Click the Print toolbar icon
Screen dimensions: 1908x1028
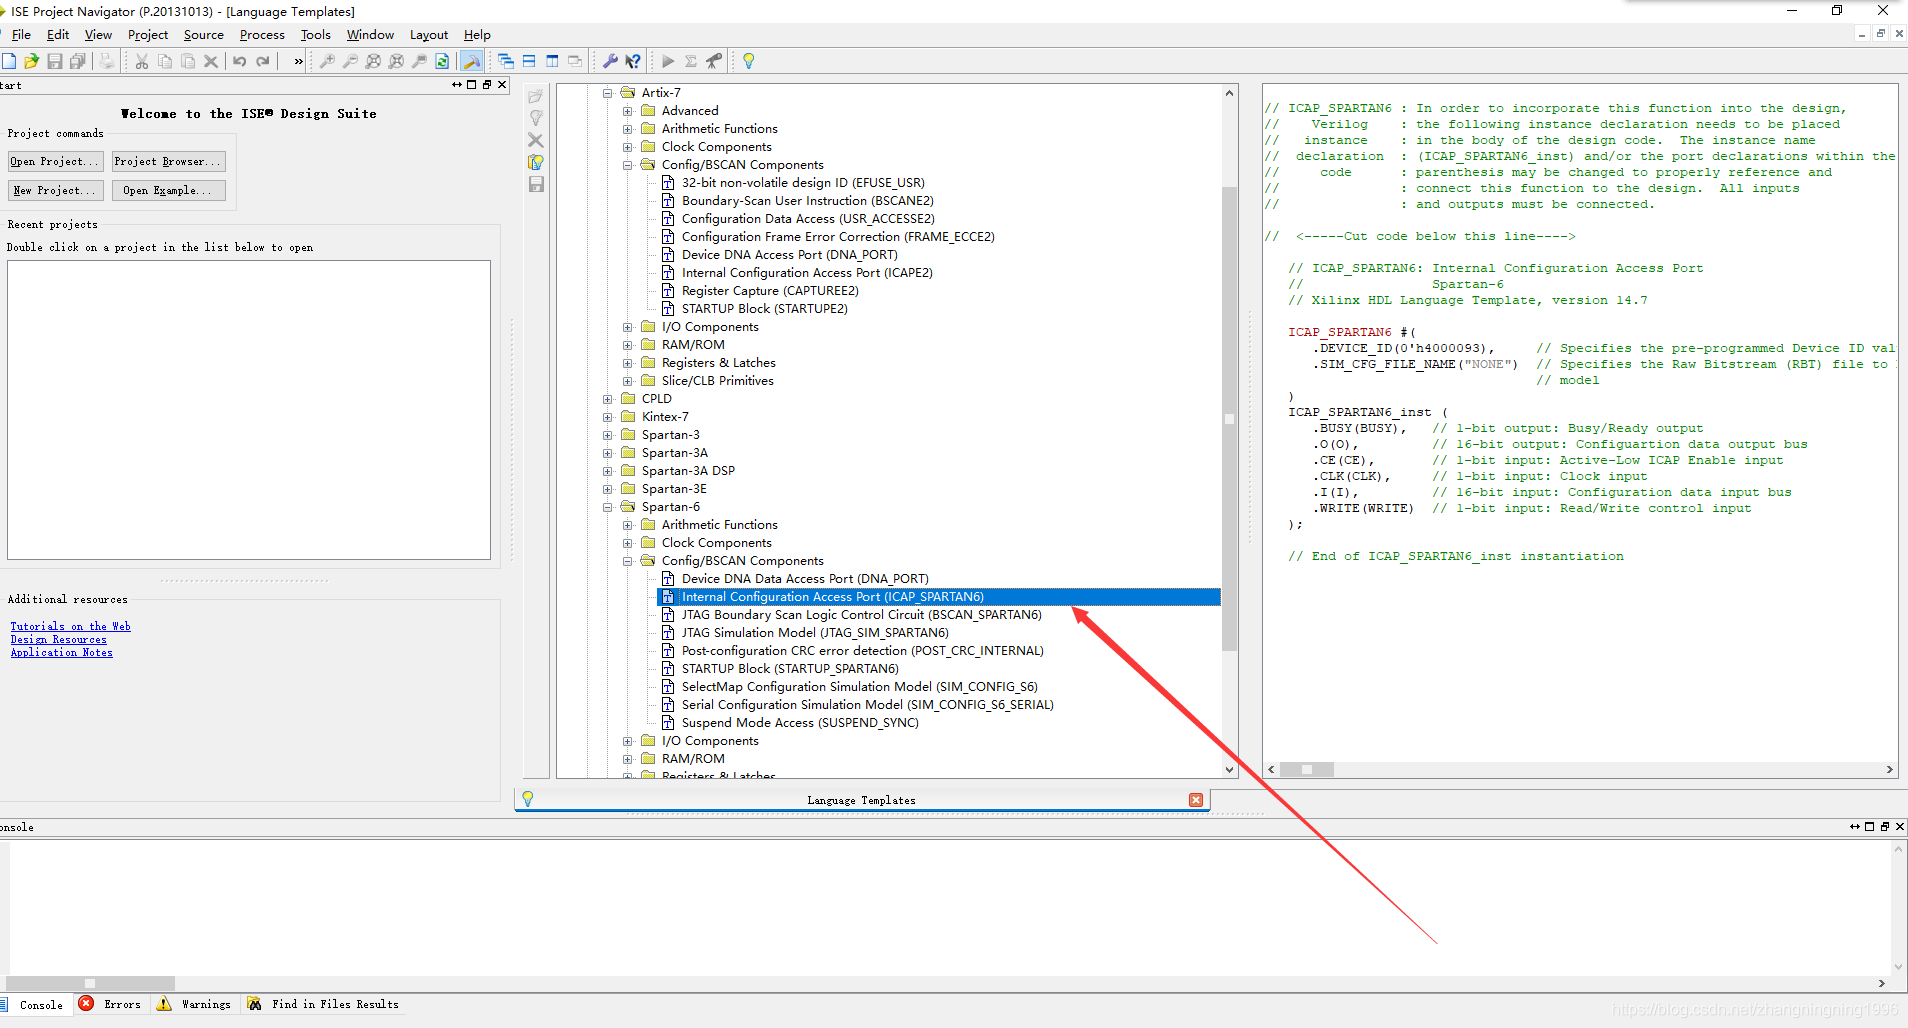point(107,61)
